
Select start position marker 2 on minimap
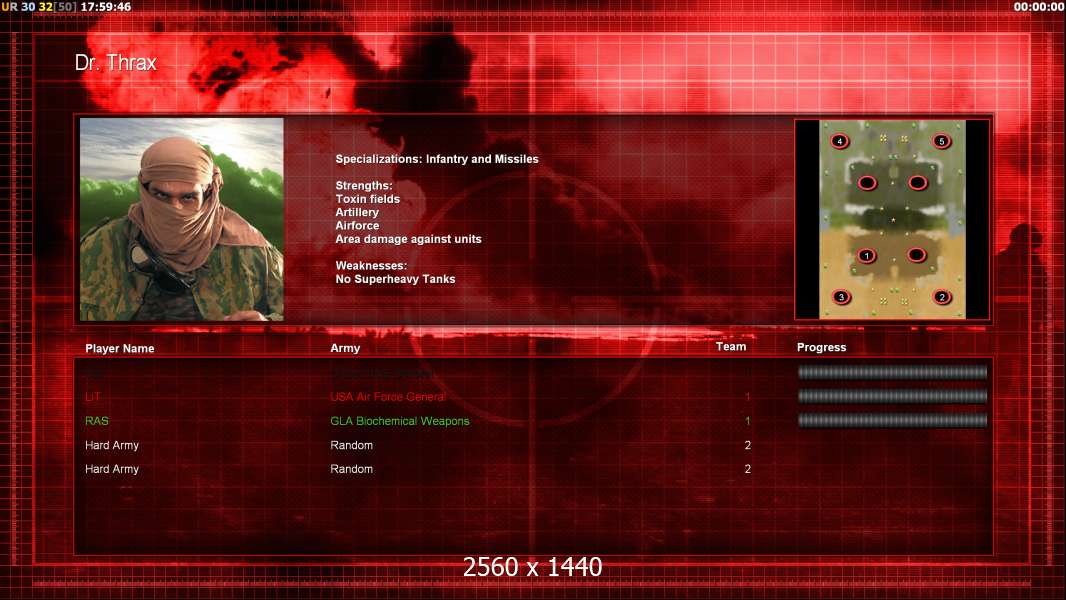pyautogui.click(x=942, y=297)
